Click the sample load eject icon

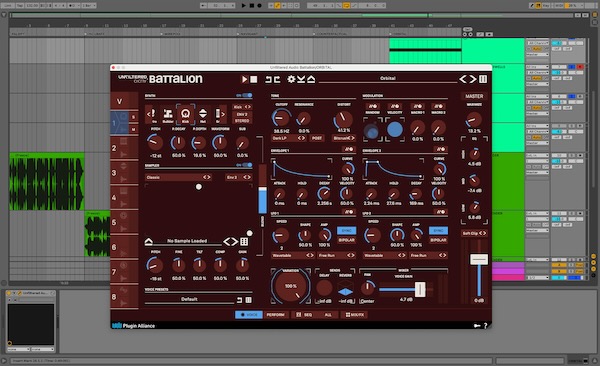pyautogui.click(x=149, y=242)
